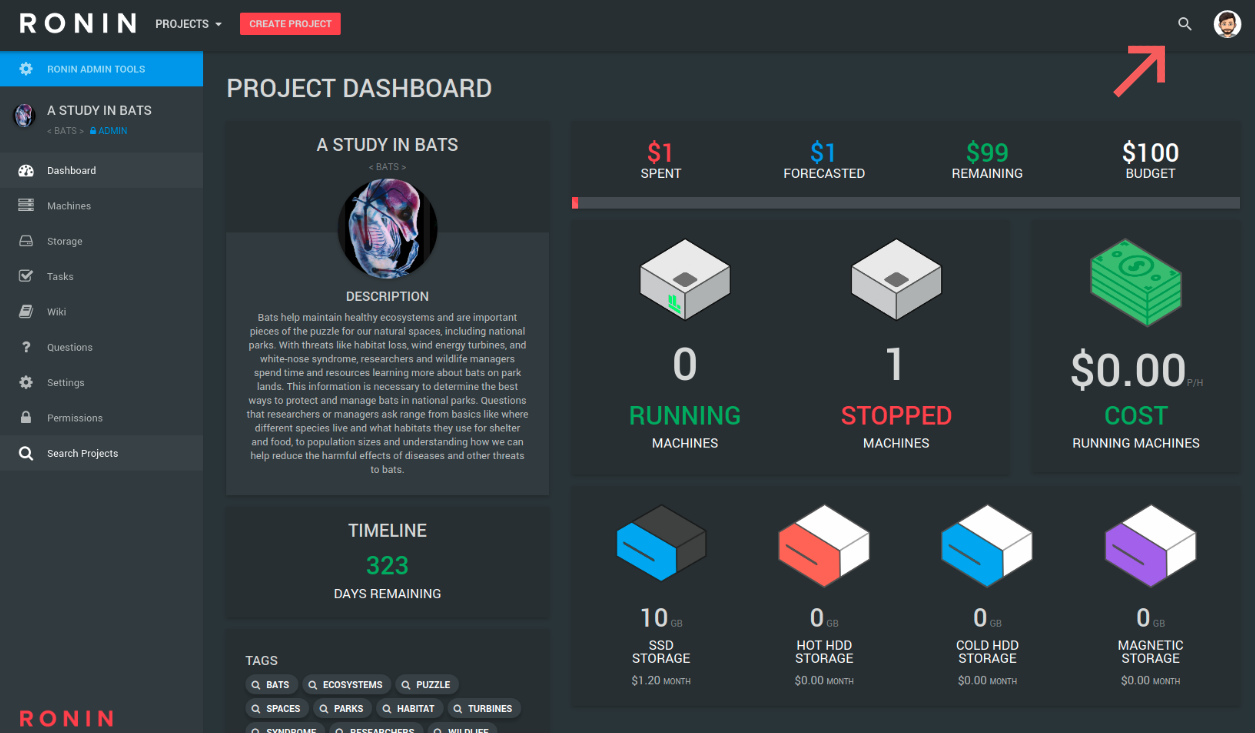The height and width of the screenshot is (733, 1255).
Task: Open search with the magnifier icon in header
Action: 1185,24
